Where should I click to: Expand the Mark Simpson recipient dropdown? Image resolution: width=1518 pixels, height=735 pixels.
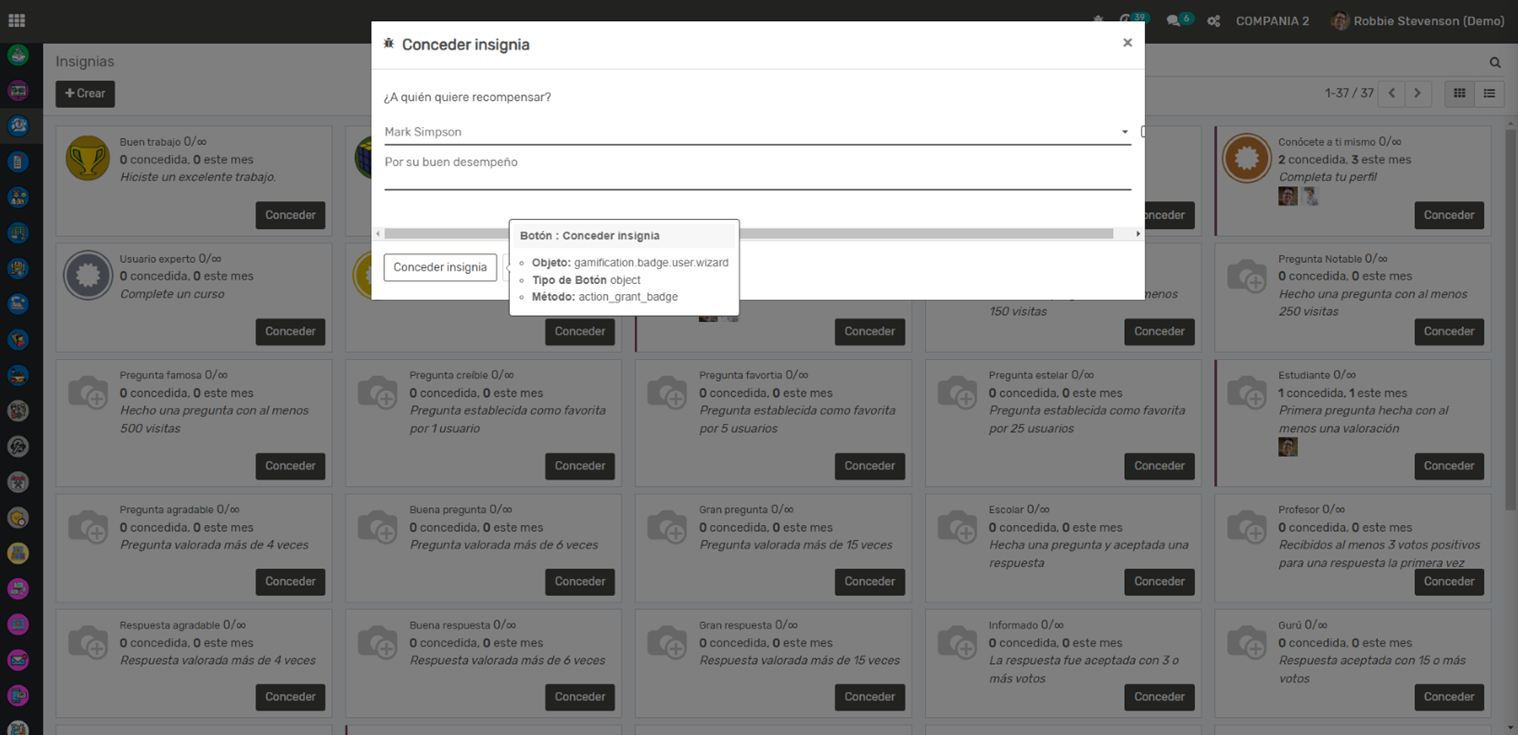[x=1124, y=132]
